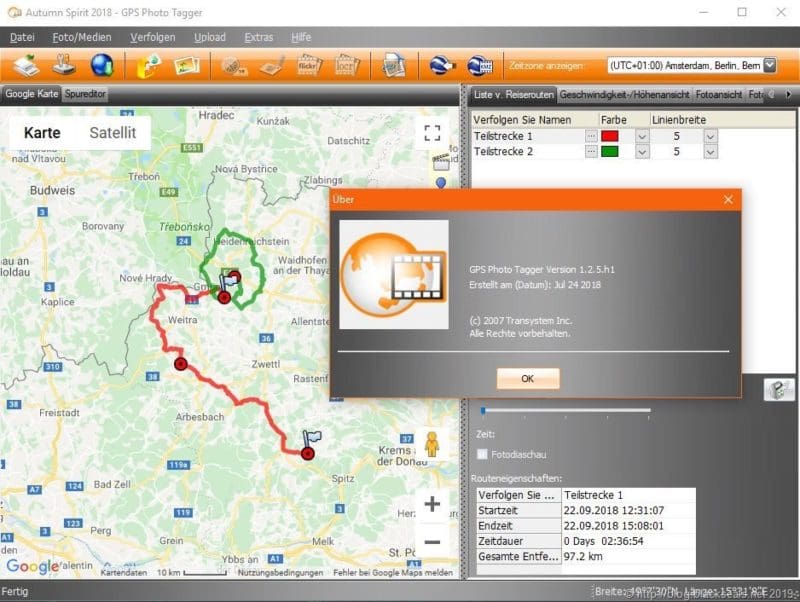Open the Hilfe menu

(301, 37)
